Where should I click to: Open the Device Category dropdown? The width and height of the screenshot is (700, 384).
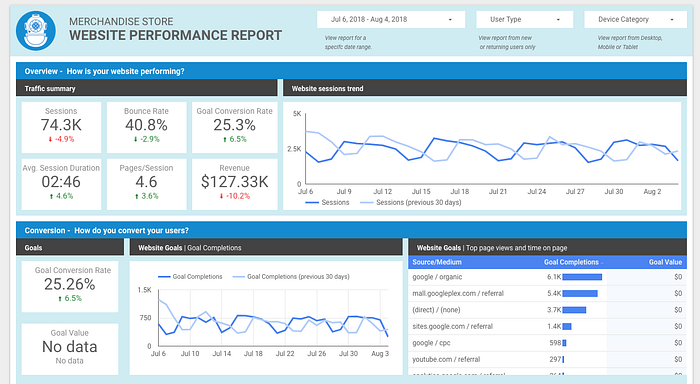635,20
